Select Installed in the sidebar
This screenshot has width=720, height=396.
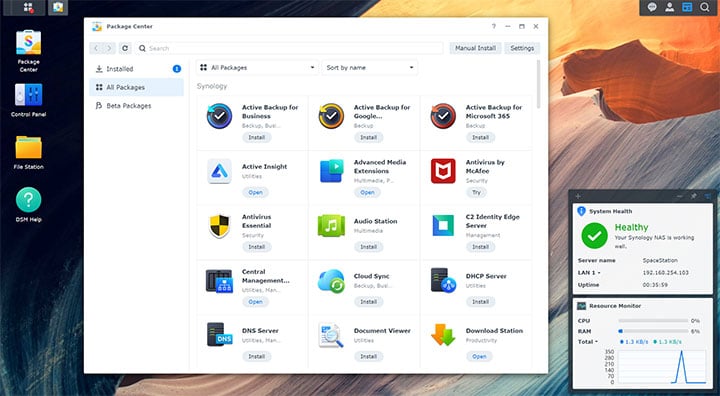click(x=136, y=69)
